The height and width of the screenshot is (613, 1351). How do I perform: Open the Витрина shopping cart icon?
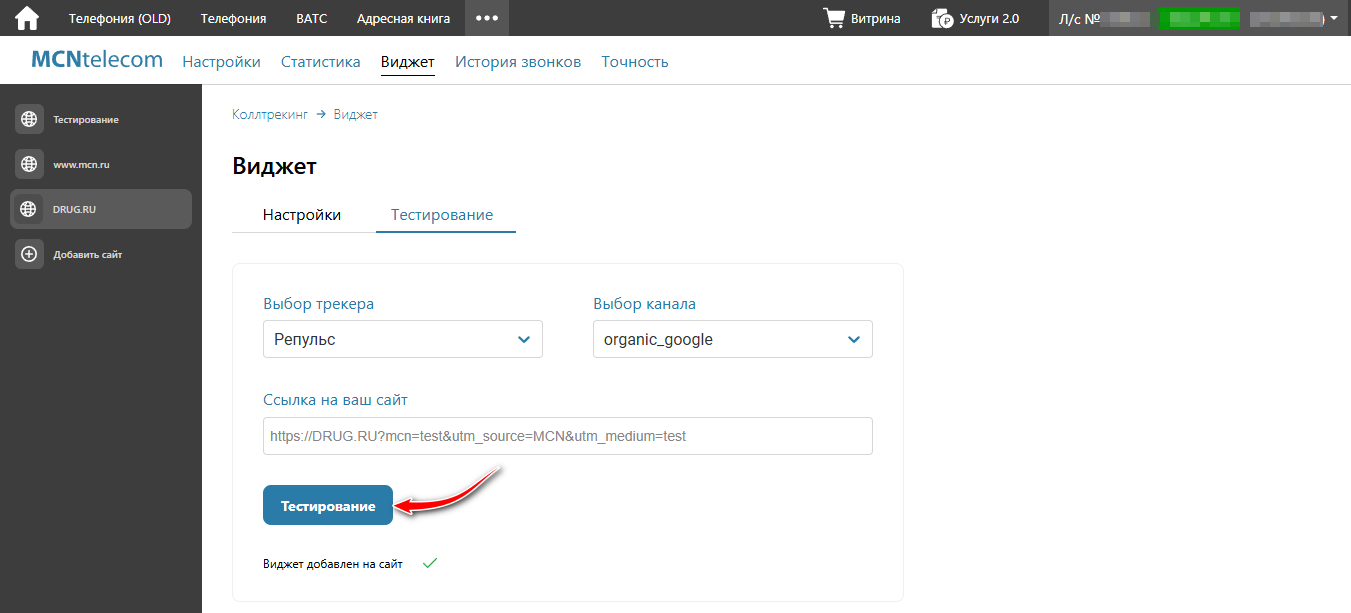click(x=834, y=18)
